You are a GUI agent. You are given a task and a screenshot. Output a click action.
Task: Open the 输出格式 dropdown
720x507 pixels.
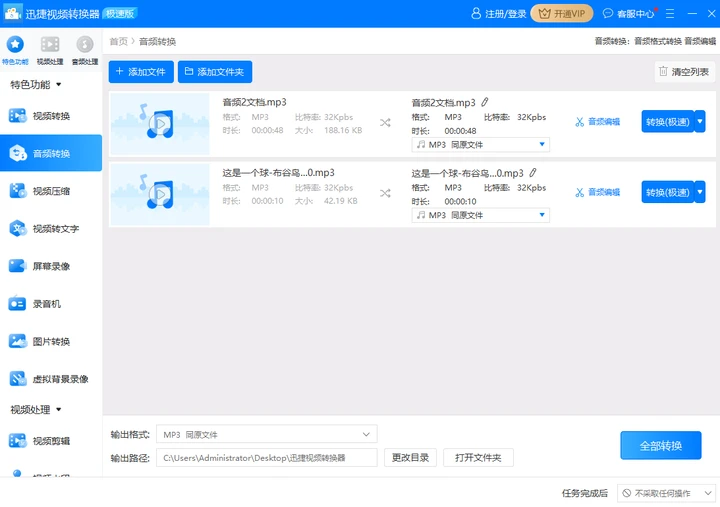point(267,434)
